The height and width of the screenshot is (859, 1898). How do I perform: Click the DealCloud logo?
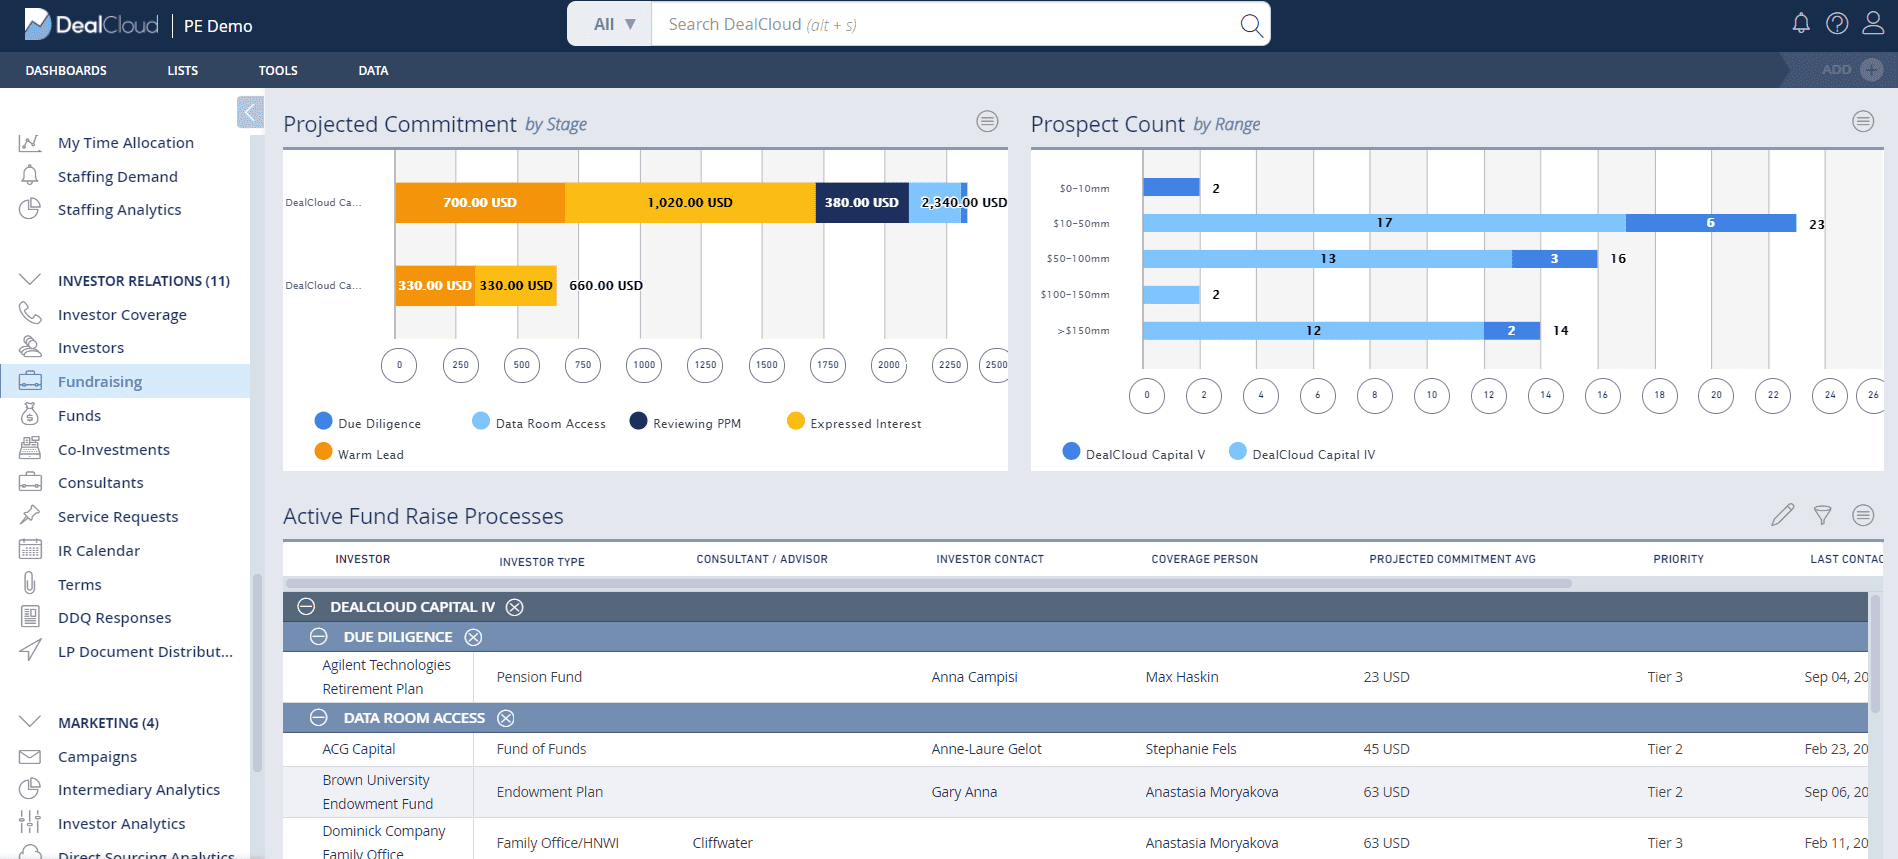[x=92, y=25]
